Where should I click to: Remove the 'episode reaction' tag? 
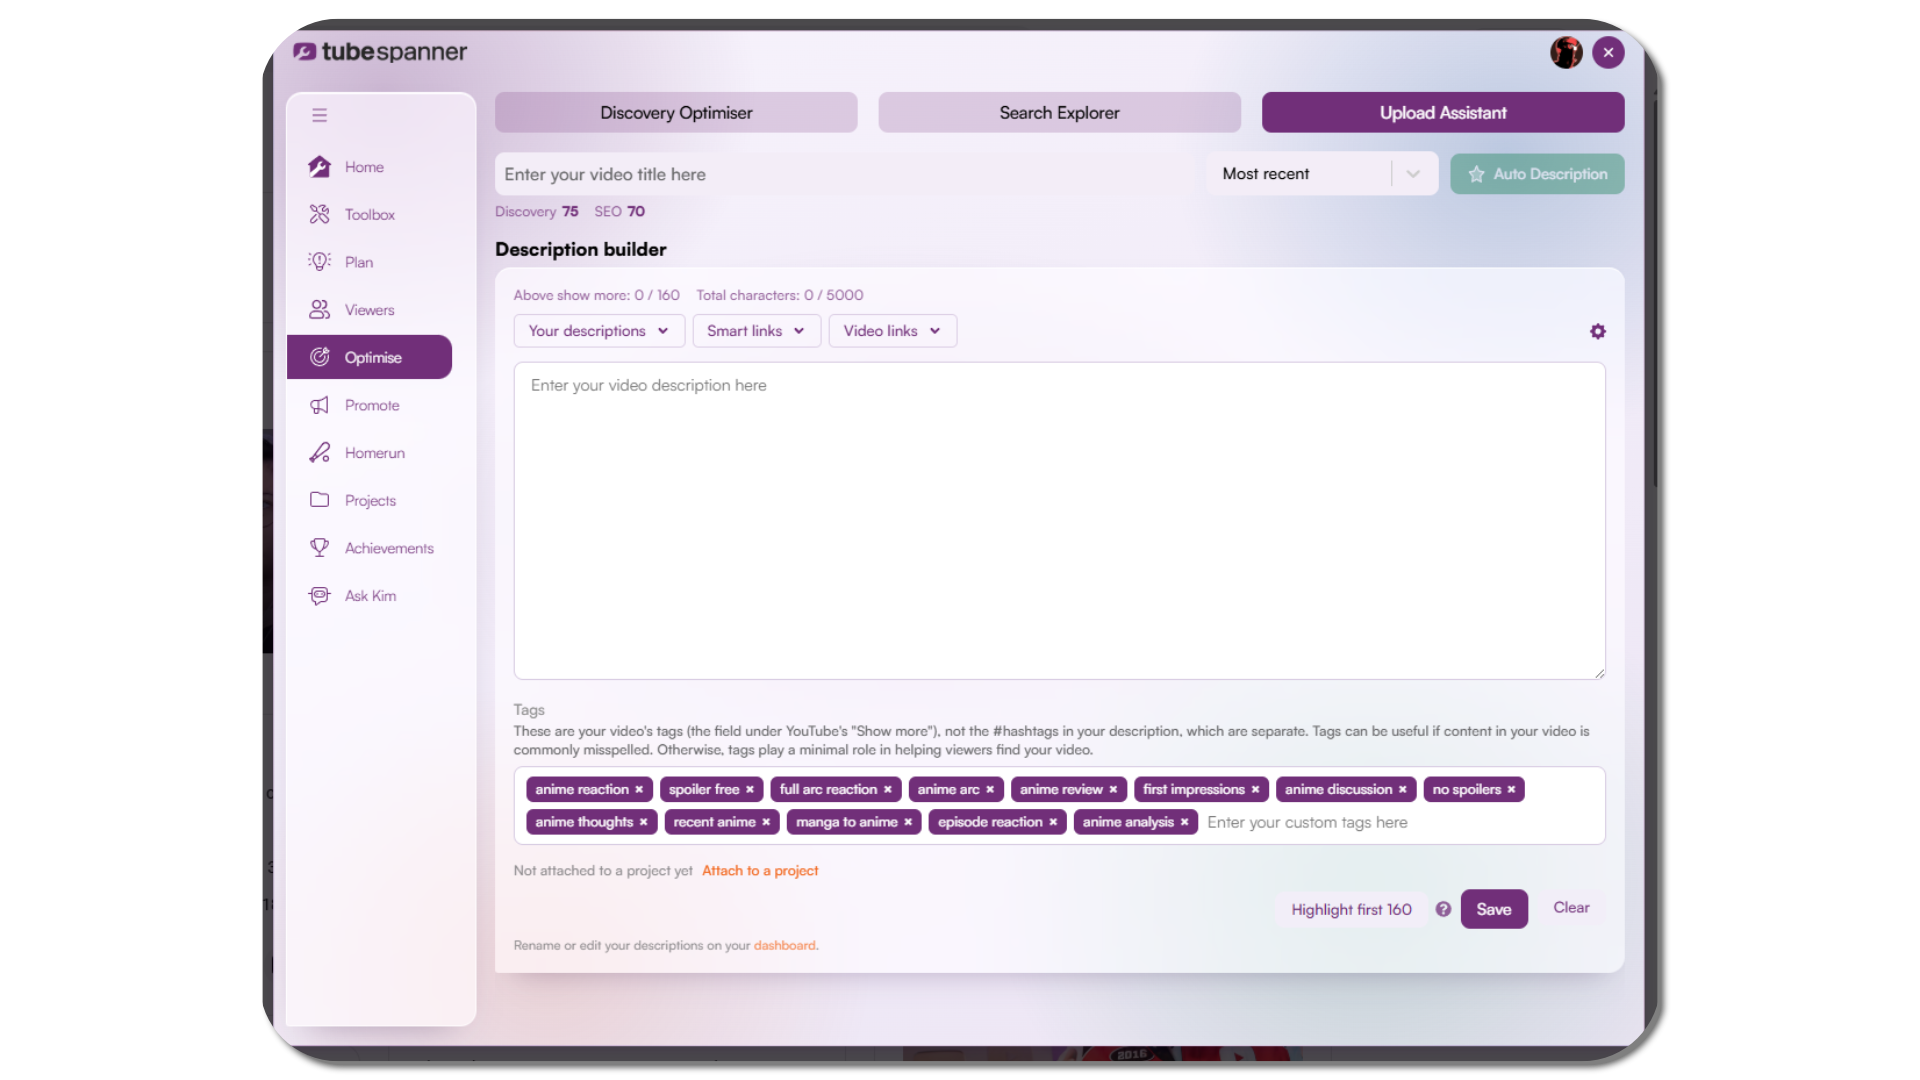click(1053, 822)
